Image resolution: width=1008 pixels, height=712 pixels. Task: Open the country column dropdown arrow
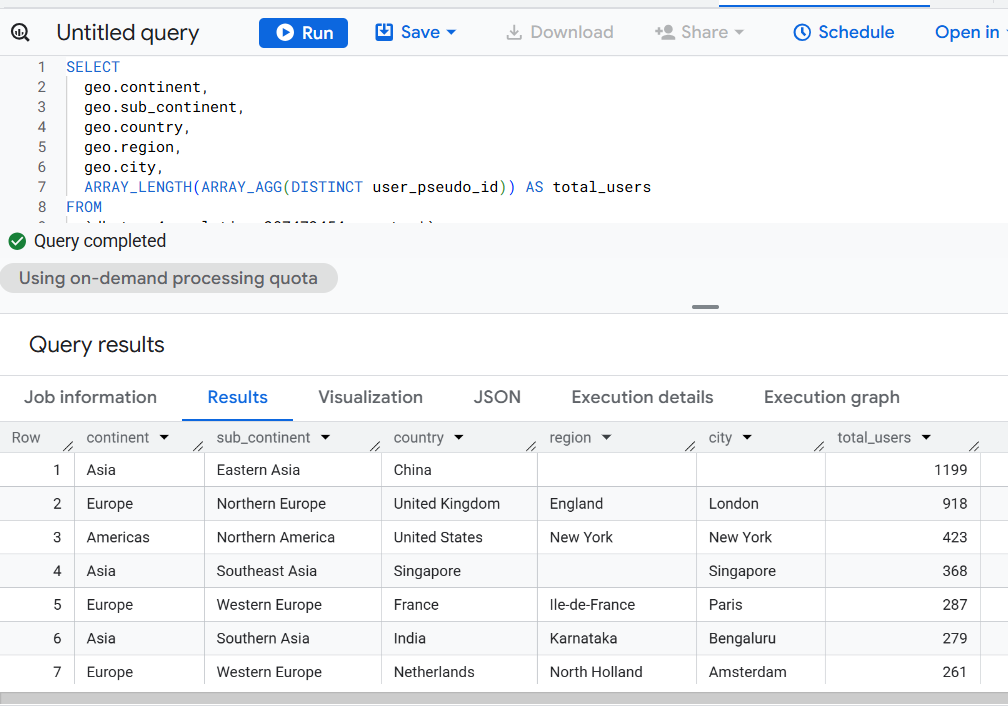click(x=459, y=438)
